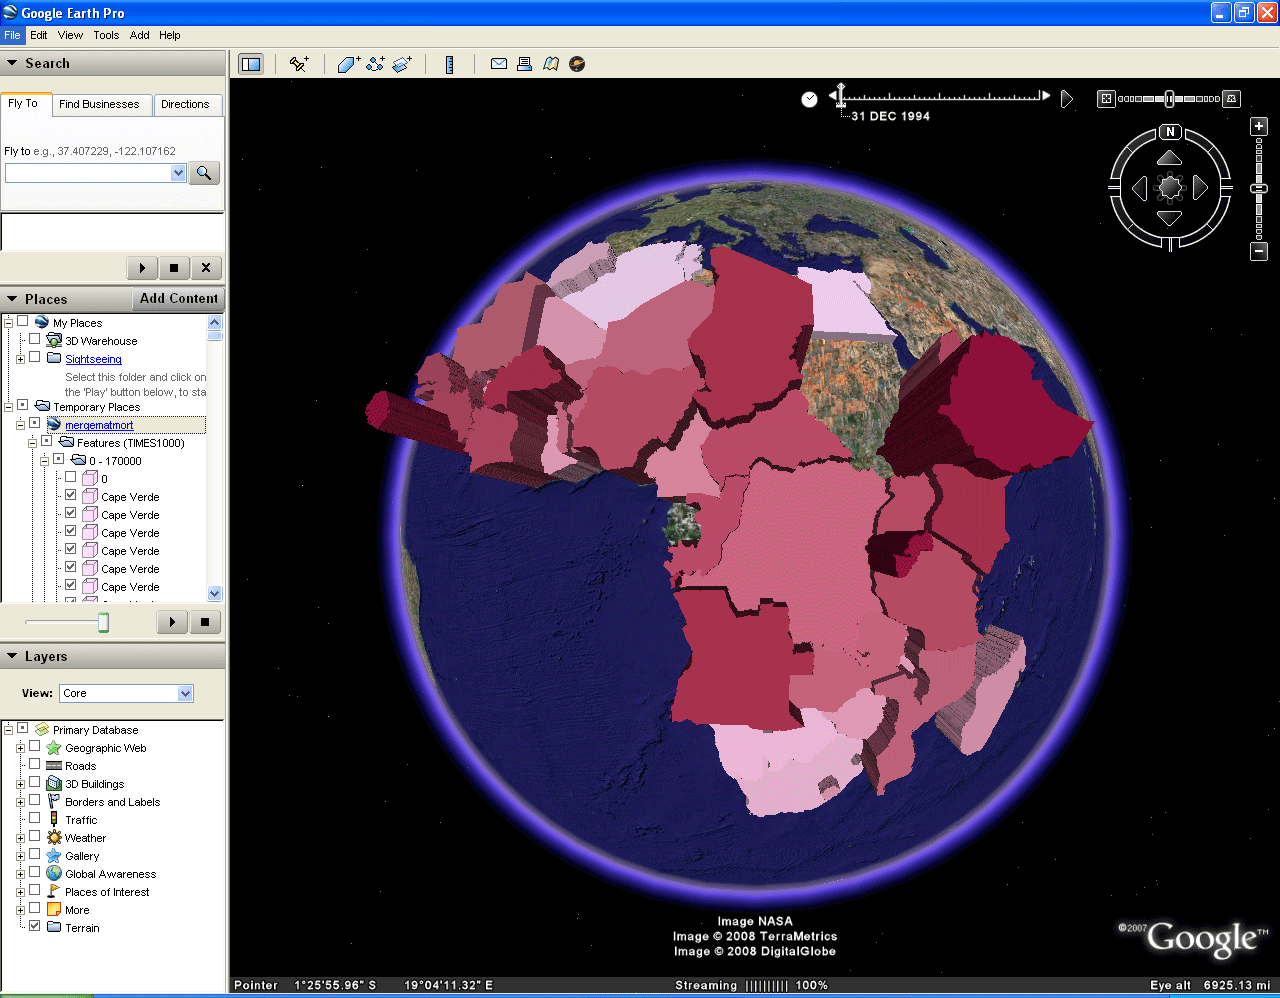Show in Google Maps icon
The width and height of the screenshot is (1280, 998).
coord(551,64)
